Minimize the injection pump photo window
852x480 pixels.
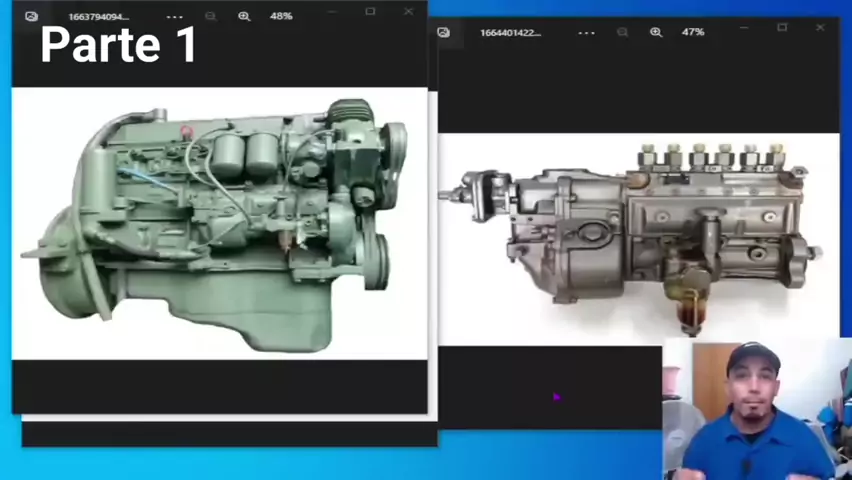(744, 27)
